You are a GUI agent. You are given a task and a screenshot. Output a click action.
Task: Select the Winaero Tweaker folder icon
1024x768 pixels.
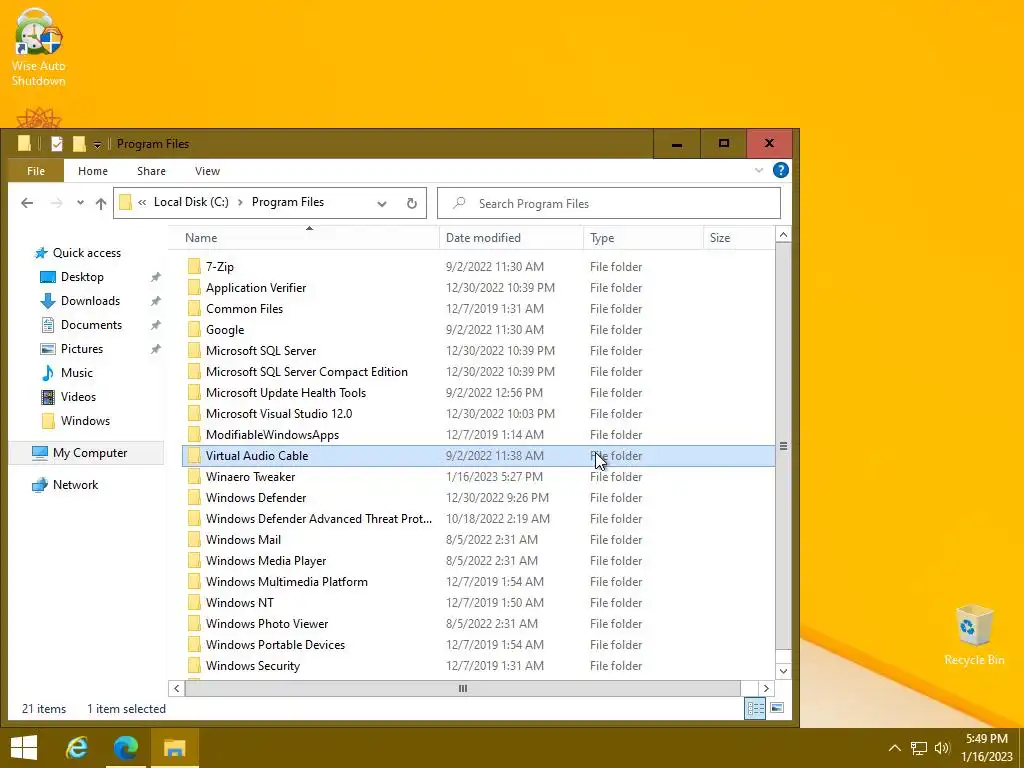[194, 477]
